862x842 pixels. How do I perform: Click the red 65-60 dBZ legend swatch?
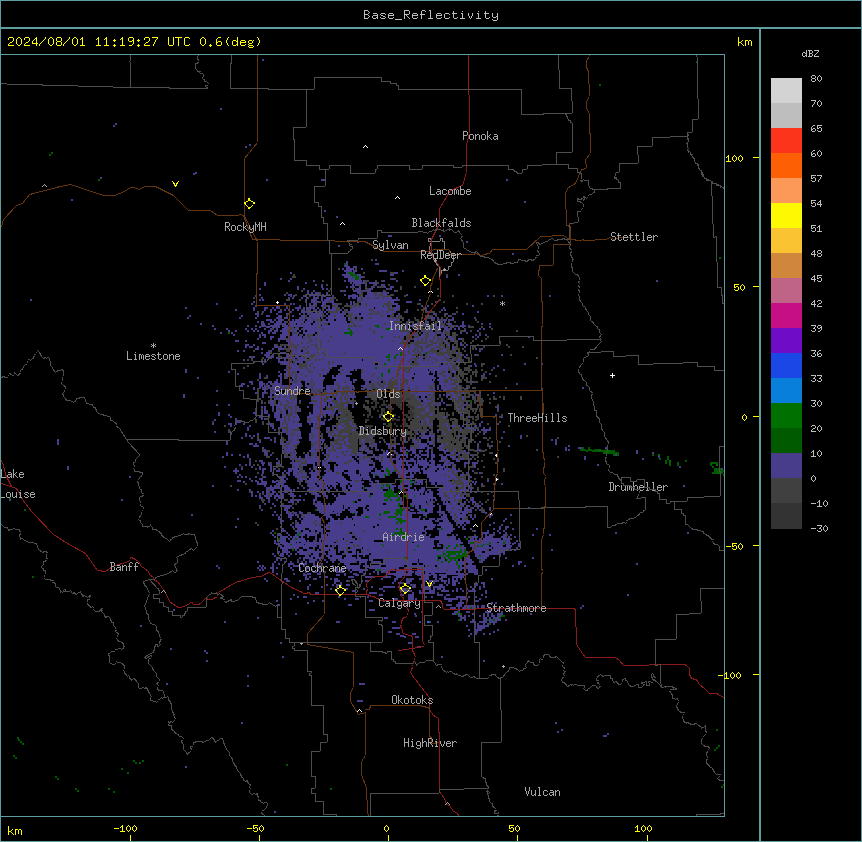point(786,141)
